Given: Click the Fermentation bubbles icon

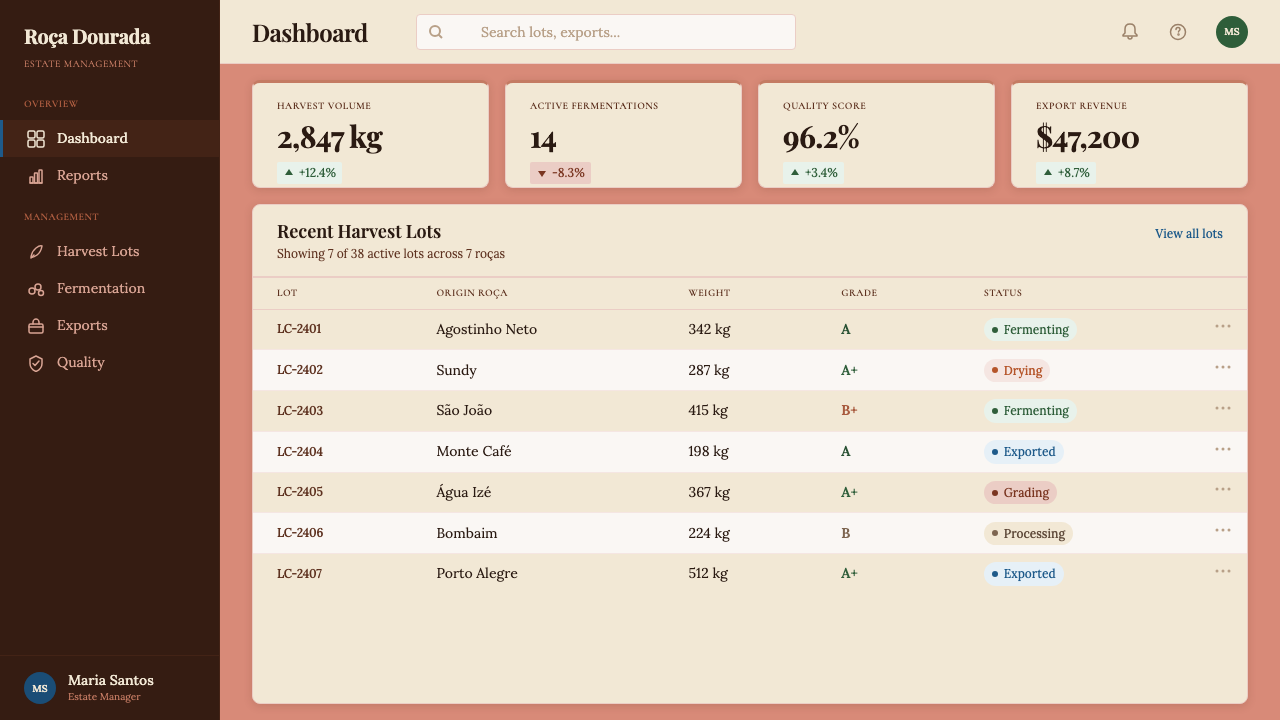Looking at the screenshot, I should point(36,289).
